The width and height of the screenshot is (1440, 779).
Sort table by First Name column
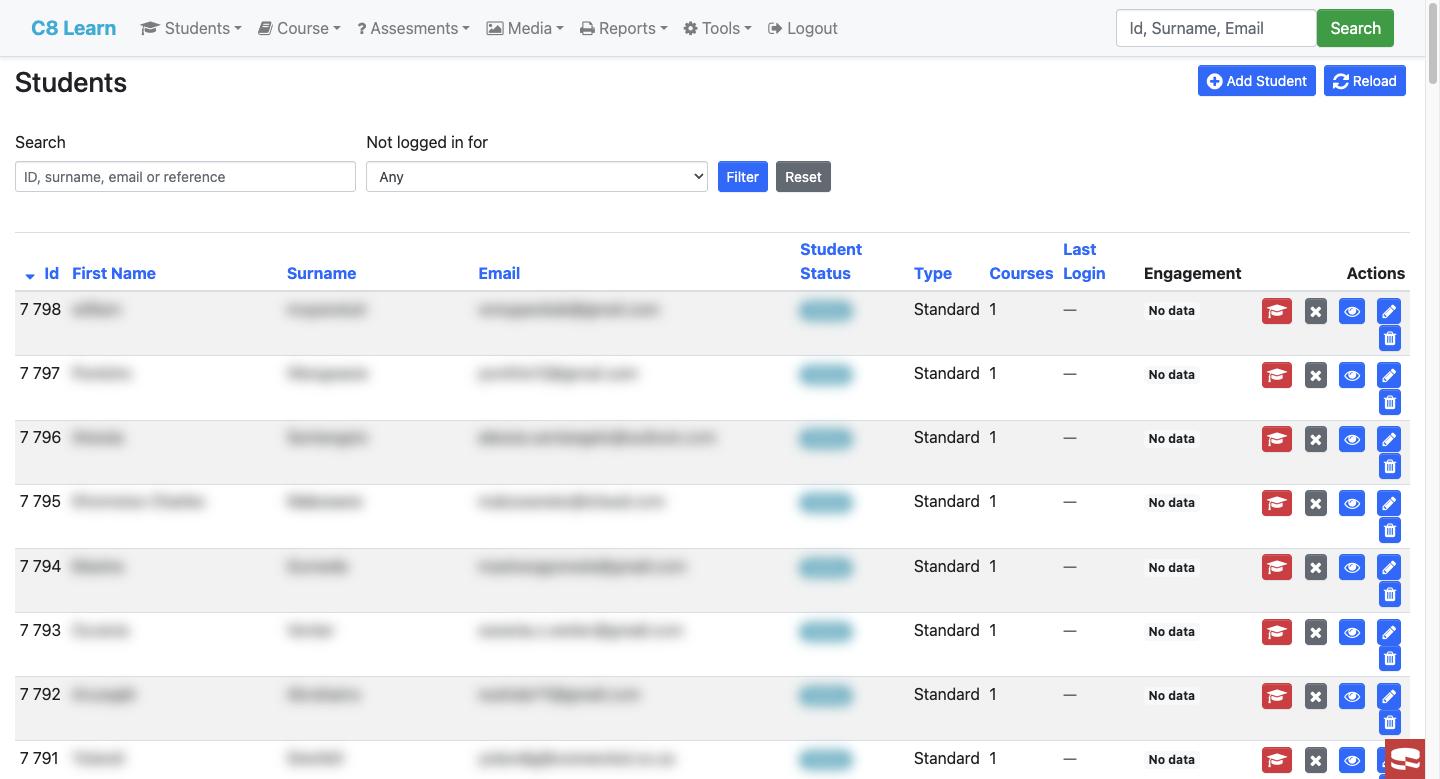[114, 273]
